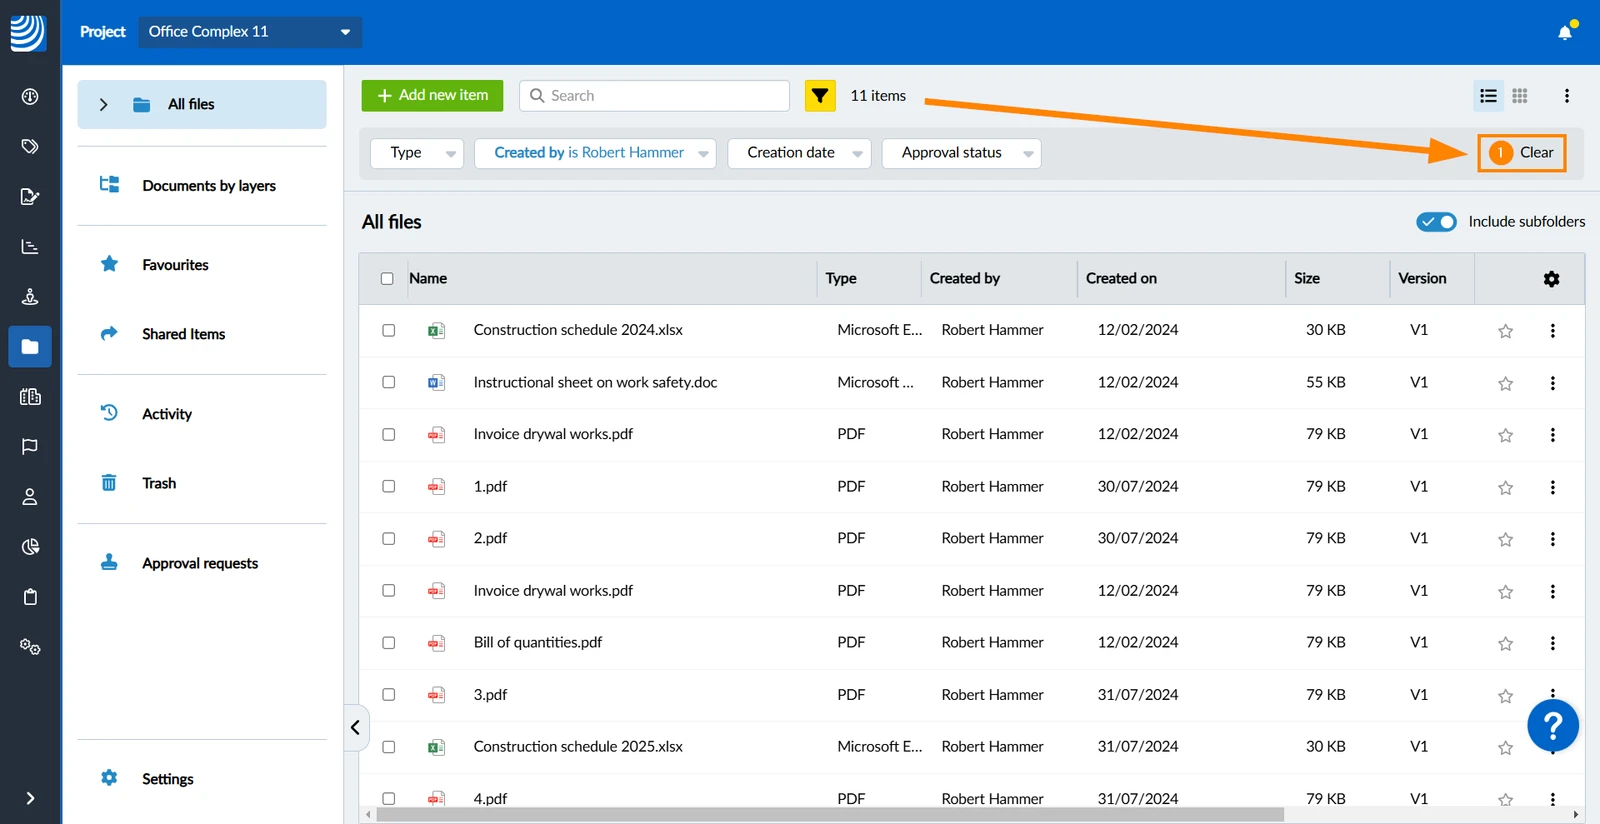Open the Type filter dropdown
Viewport: 1600px width, 824px height.
(x=417, y=153)
